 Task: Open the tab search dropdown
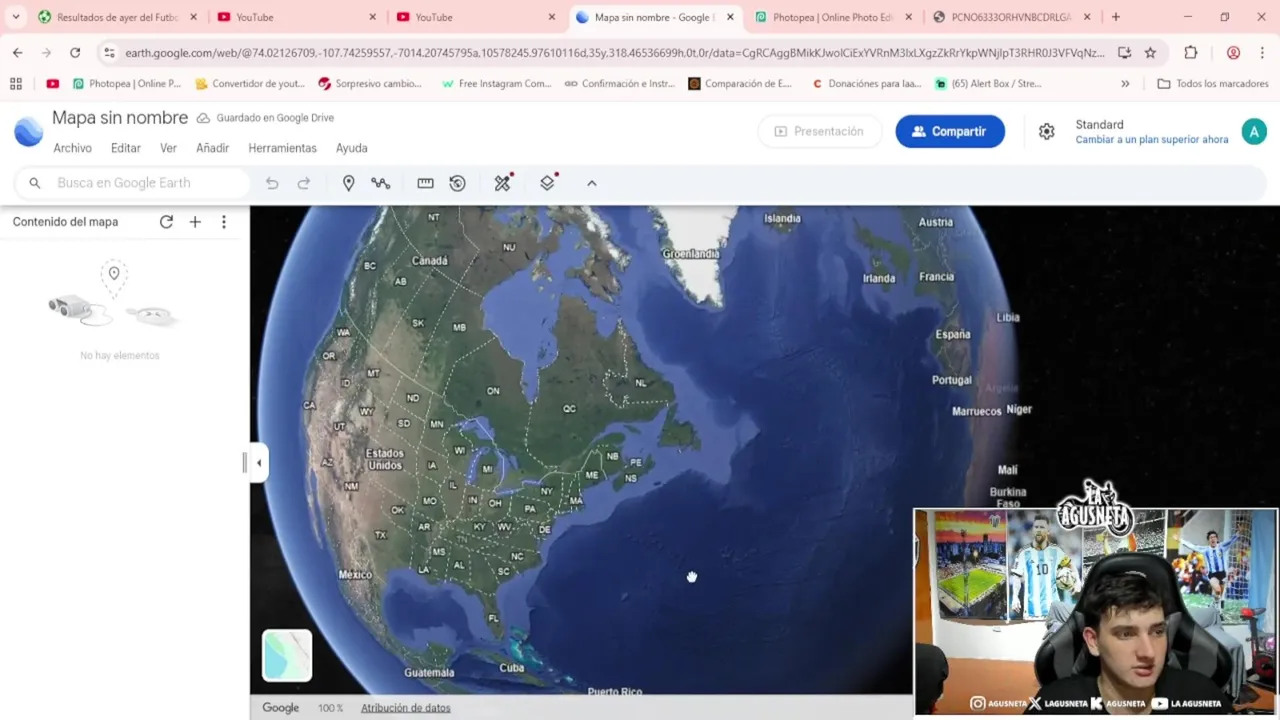point(16,17)
